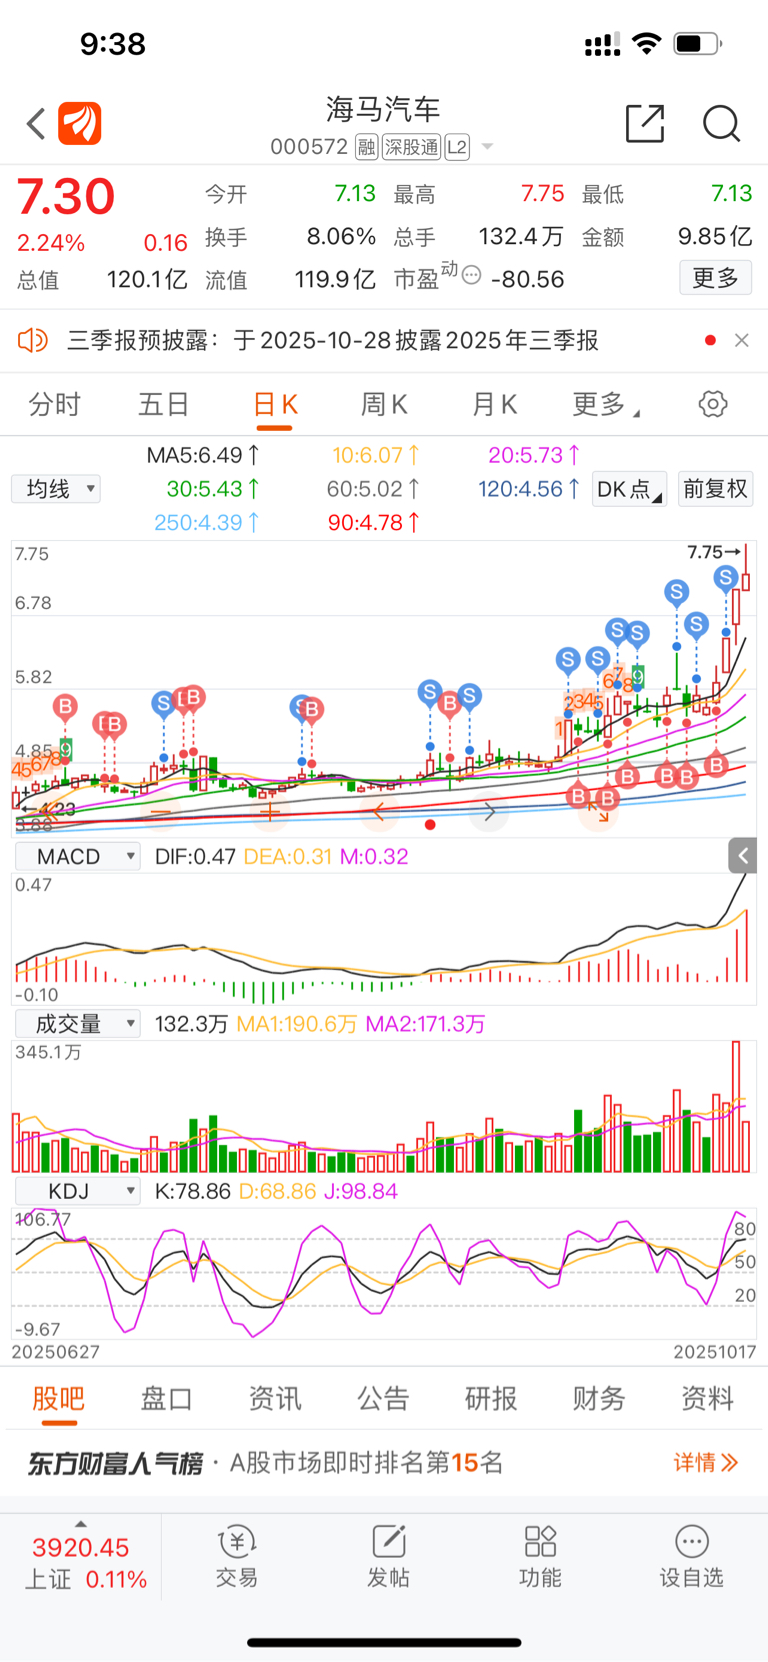Open 详情 popularity ranking link
This screenshot has height=1662, width=768.
pyautogui.click(x=706, y=1462)
